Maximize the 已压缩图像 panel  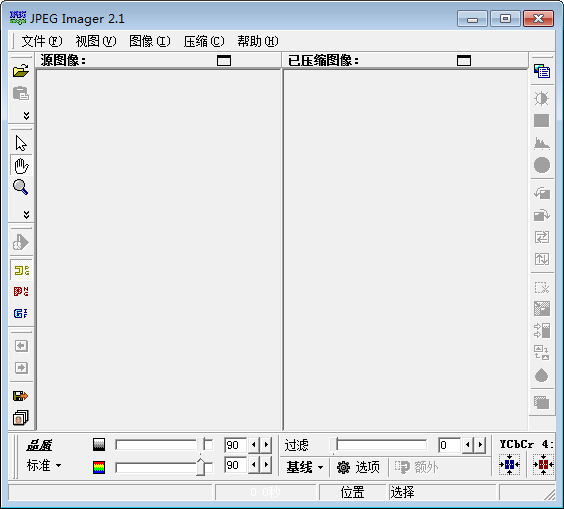[464, 60]
